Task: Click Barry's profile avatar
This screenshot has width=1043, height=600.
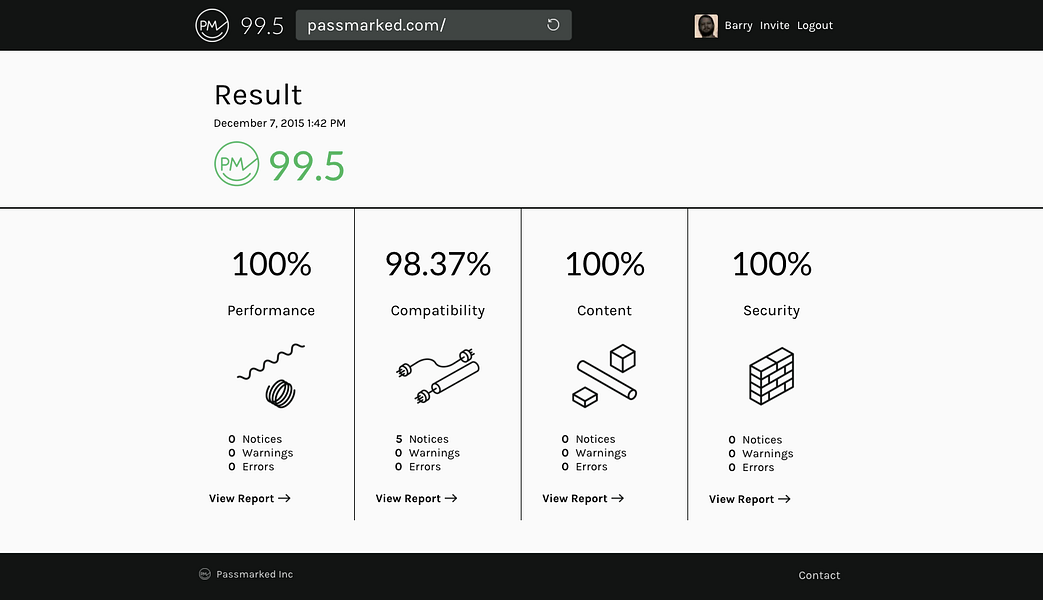Action: click(x=706, y=26)
